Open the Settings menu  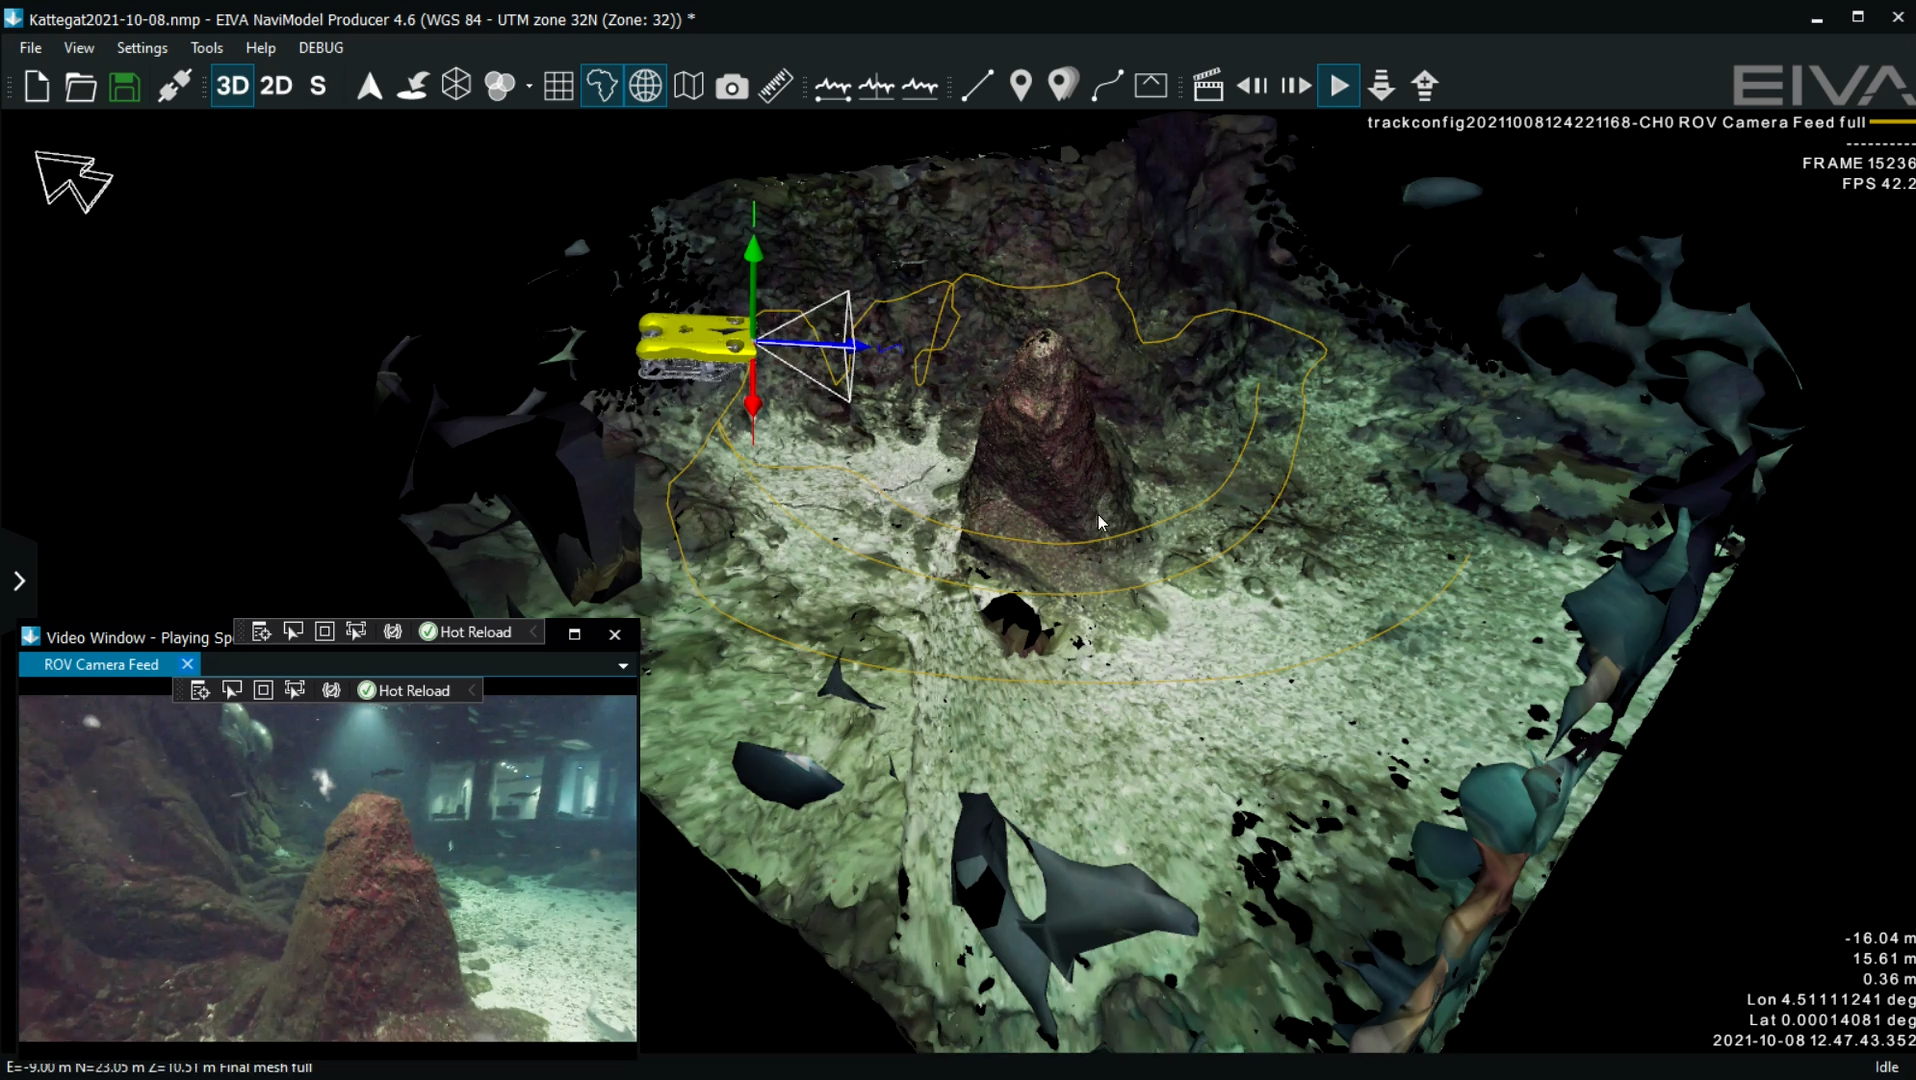[x=142, y=47]
